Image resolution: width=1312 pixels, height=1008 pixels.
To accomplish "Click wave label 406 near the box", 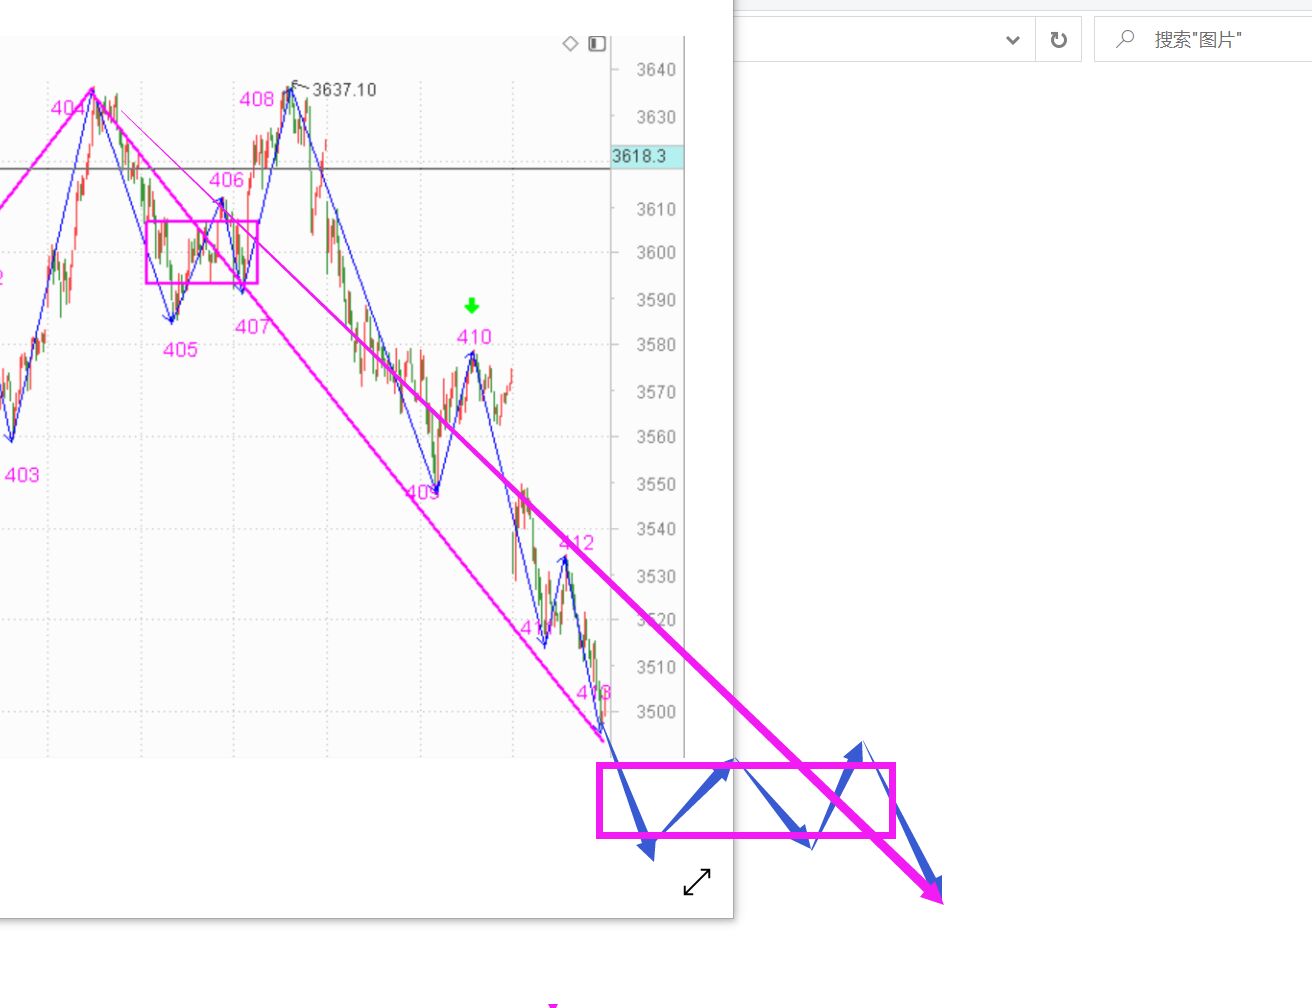I will click(226, 180).
